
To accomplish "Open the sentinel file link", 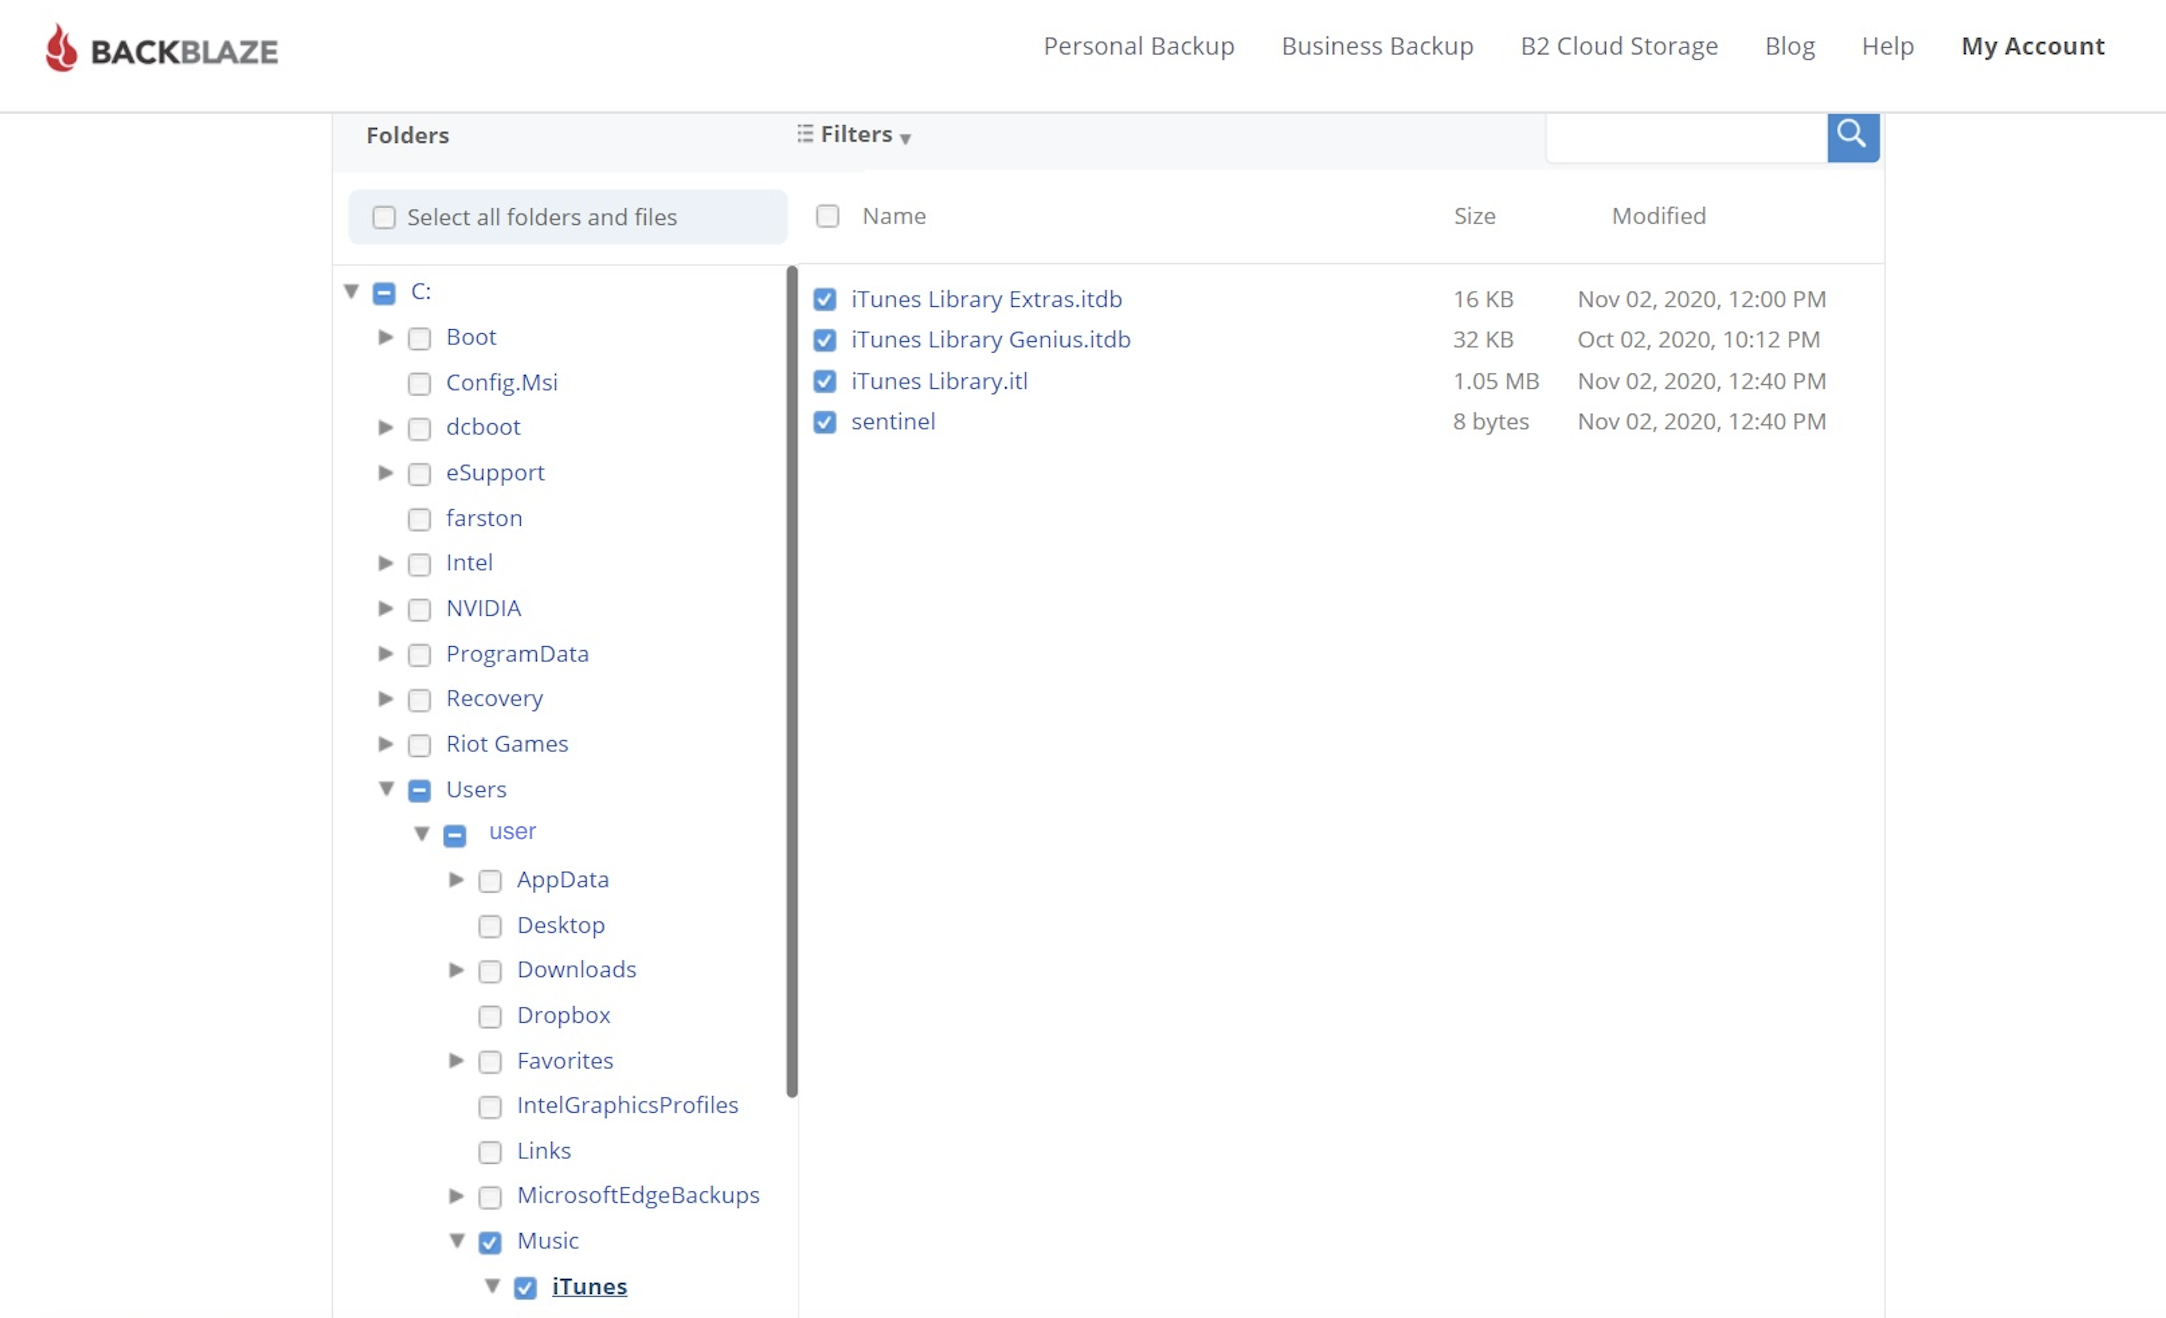I will pyautogui.click(x=893, y=422).
